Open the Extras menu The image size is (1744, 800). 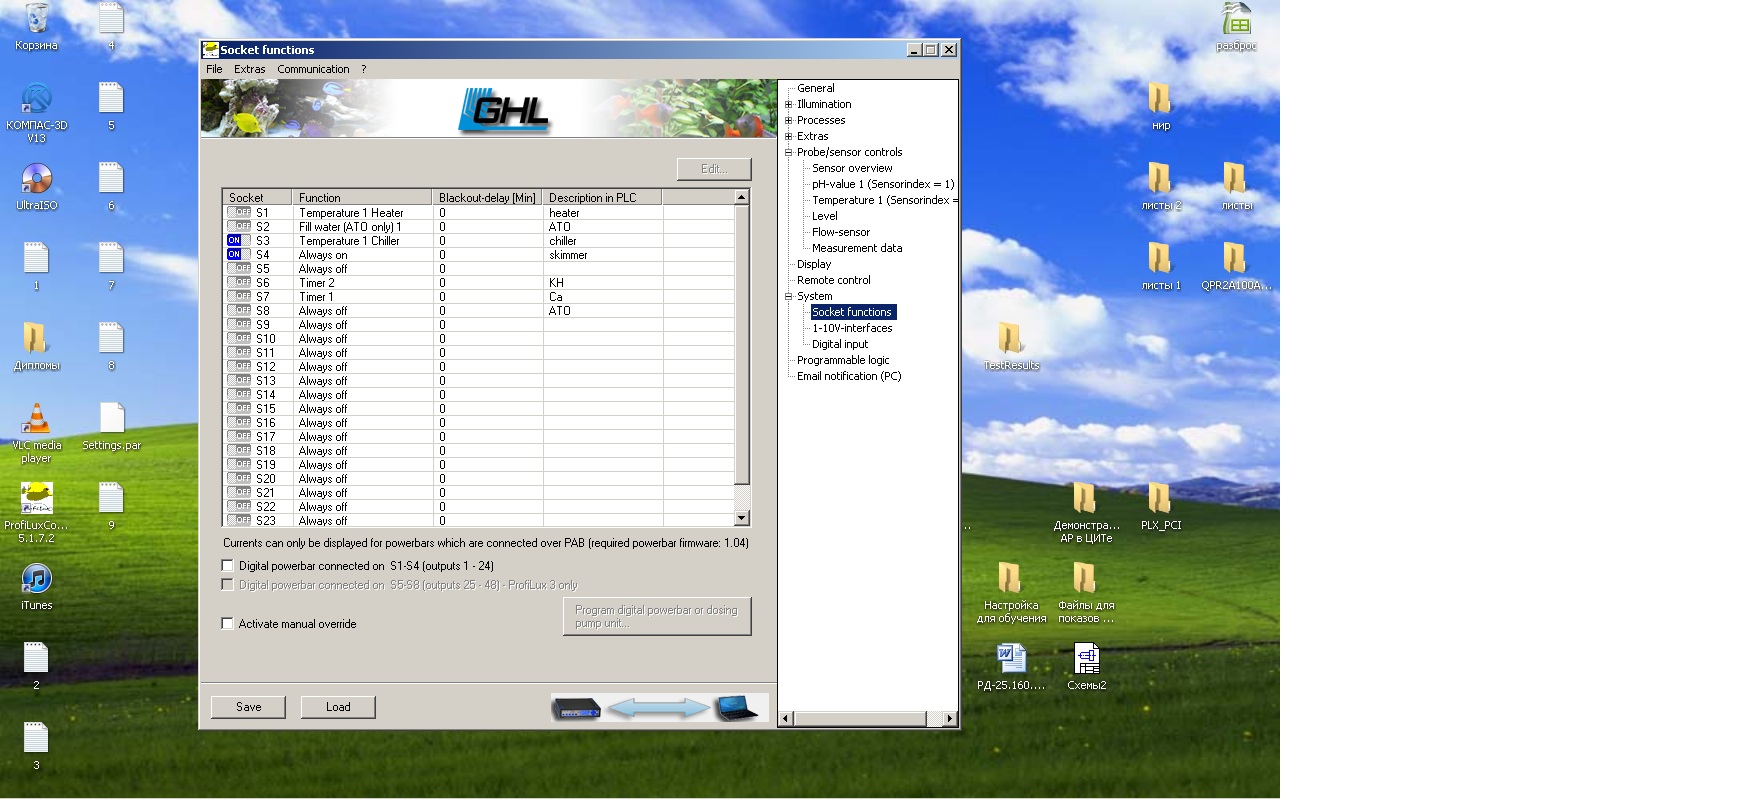(x=249, y=69)
